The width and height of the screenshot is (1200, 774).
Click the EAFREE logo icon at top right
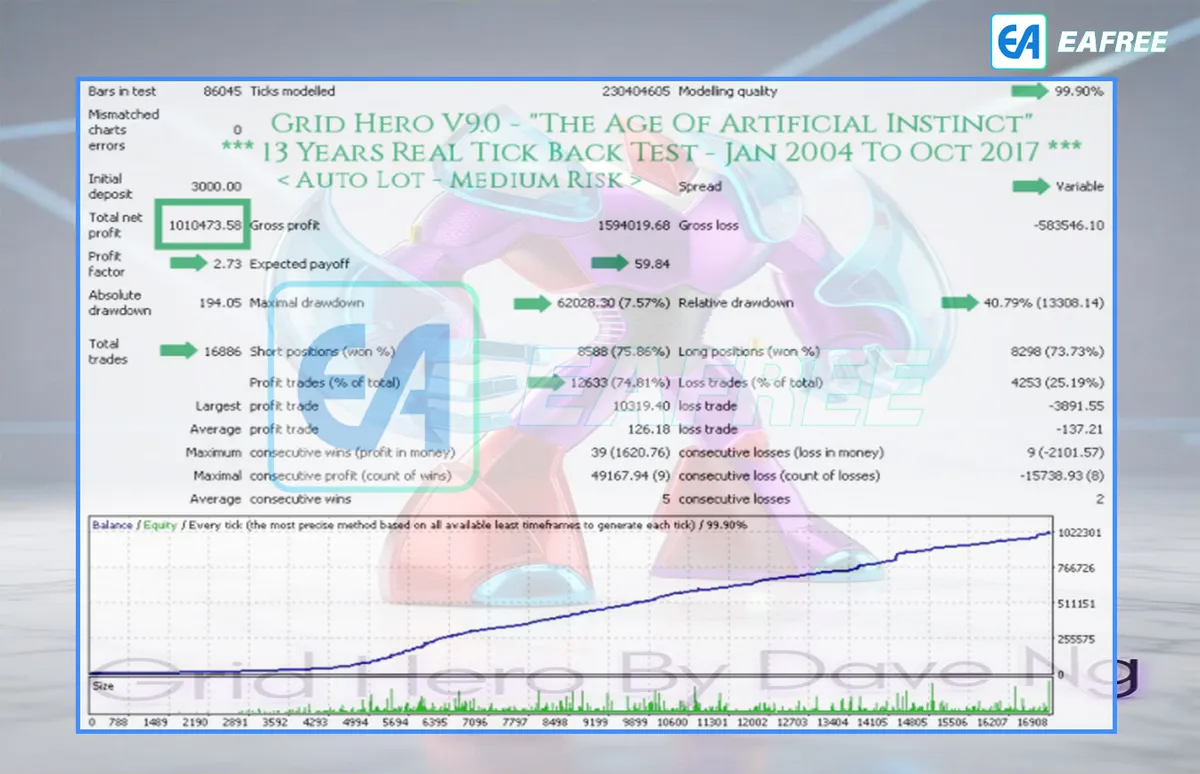[1018, 41]
